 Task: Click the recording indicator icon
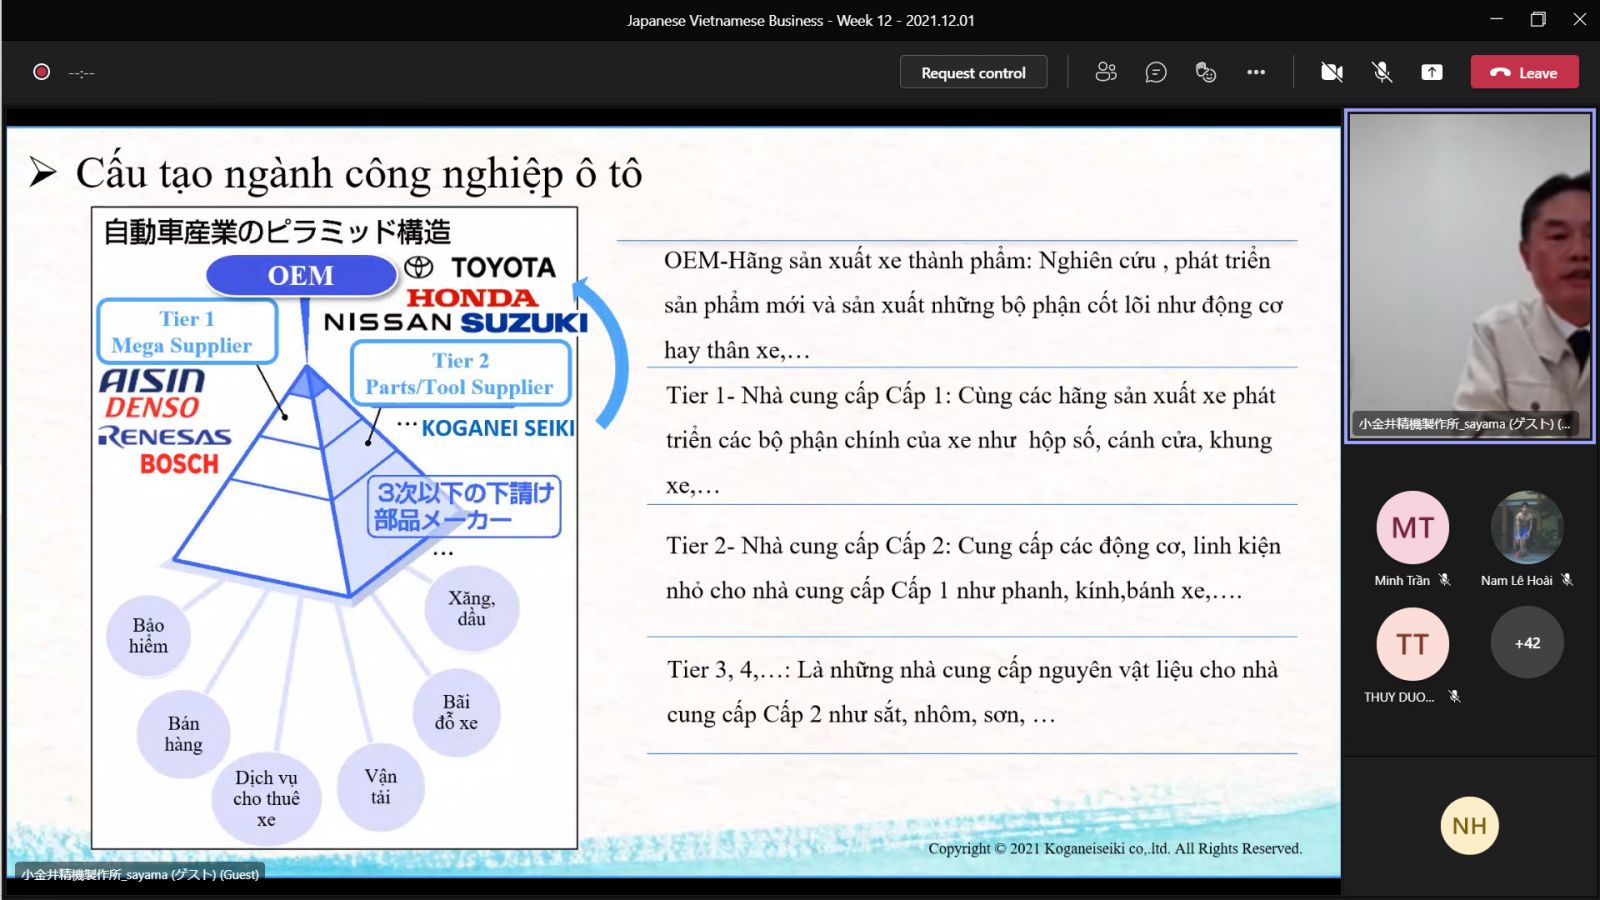click(x=41, y=72)
